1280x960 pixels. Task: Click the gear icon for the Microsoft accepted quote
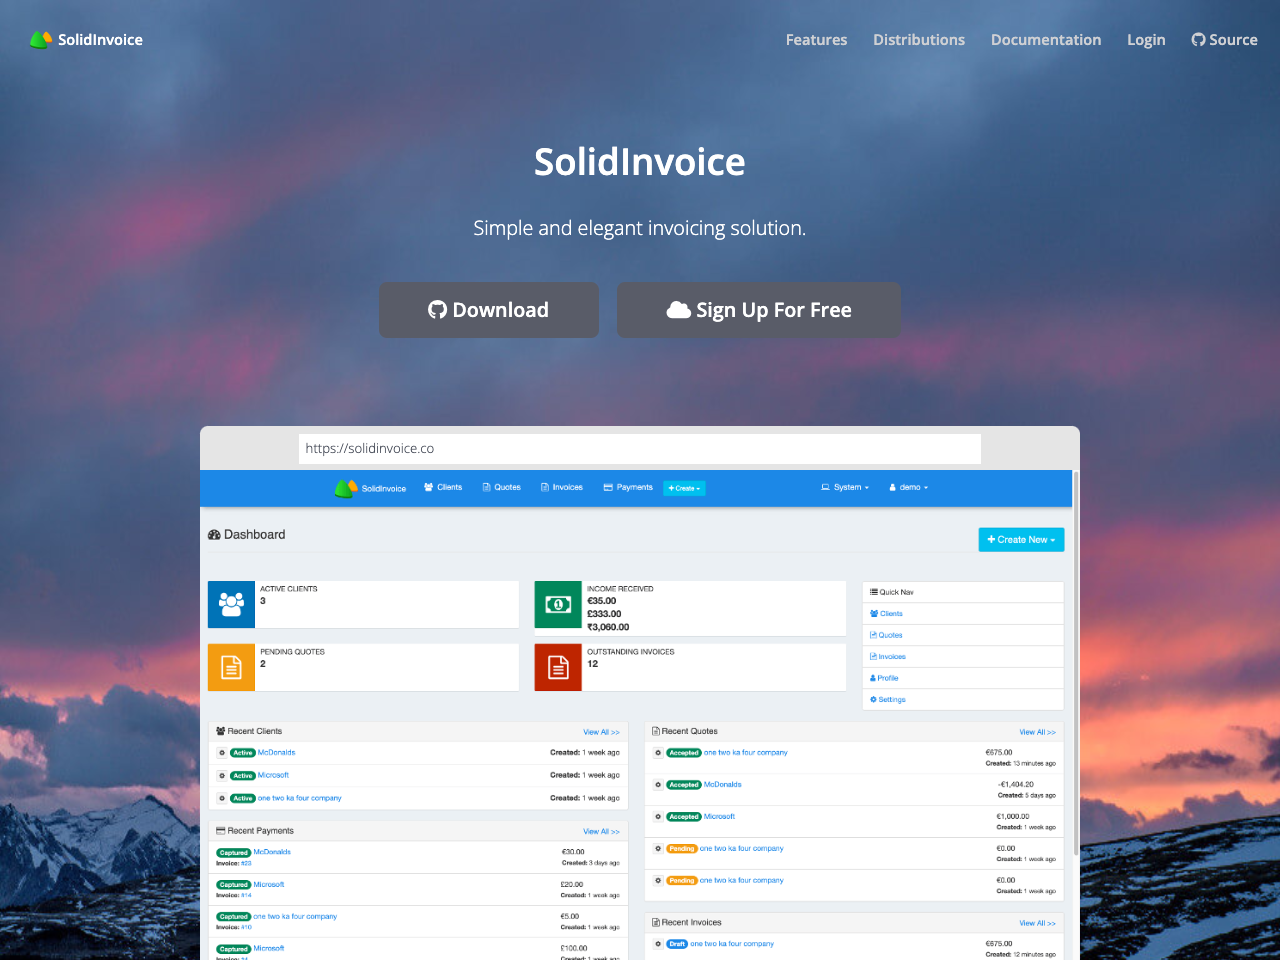click(x=658, y=817)
